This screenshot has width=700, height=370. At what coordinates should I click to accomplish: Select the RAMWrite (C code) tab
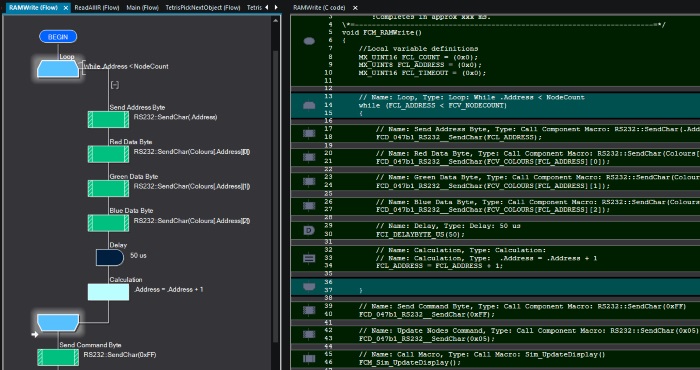coord(319,8)
